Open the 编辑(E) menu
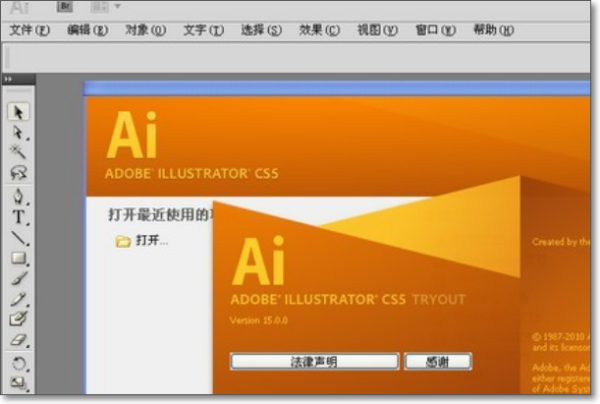 88,30
